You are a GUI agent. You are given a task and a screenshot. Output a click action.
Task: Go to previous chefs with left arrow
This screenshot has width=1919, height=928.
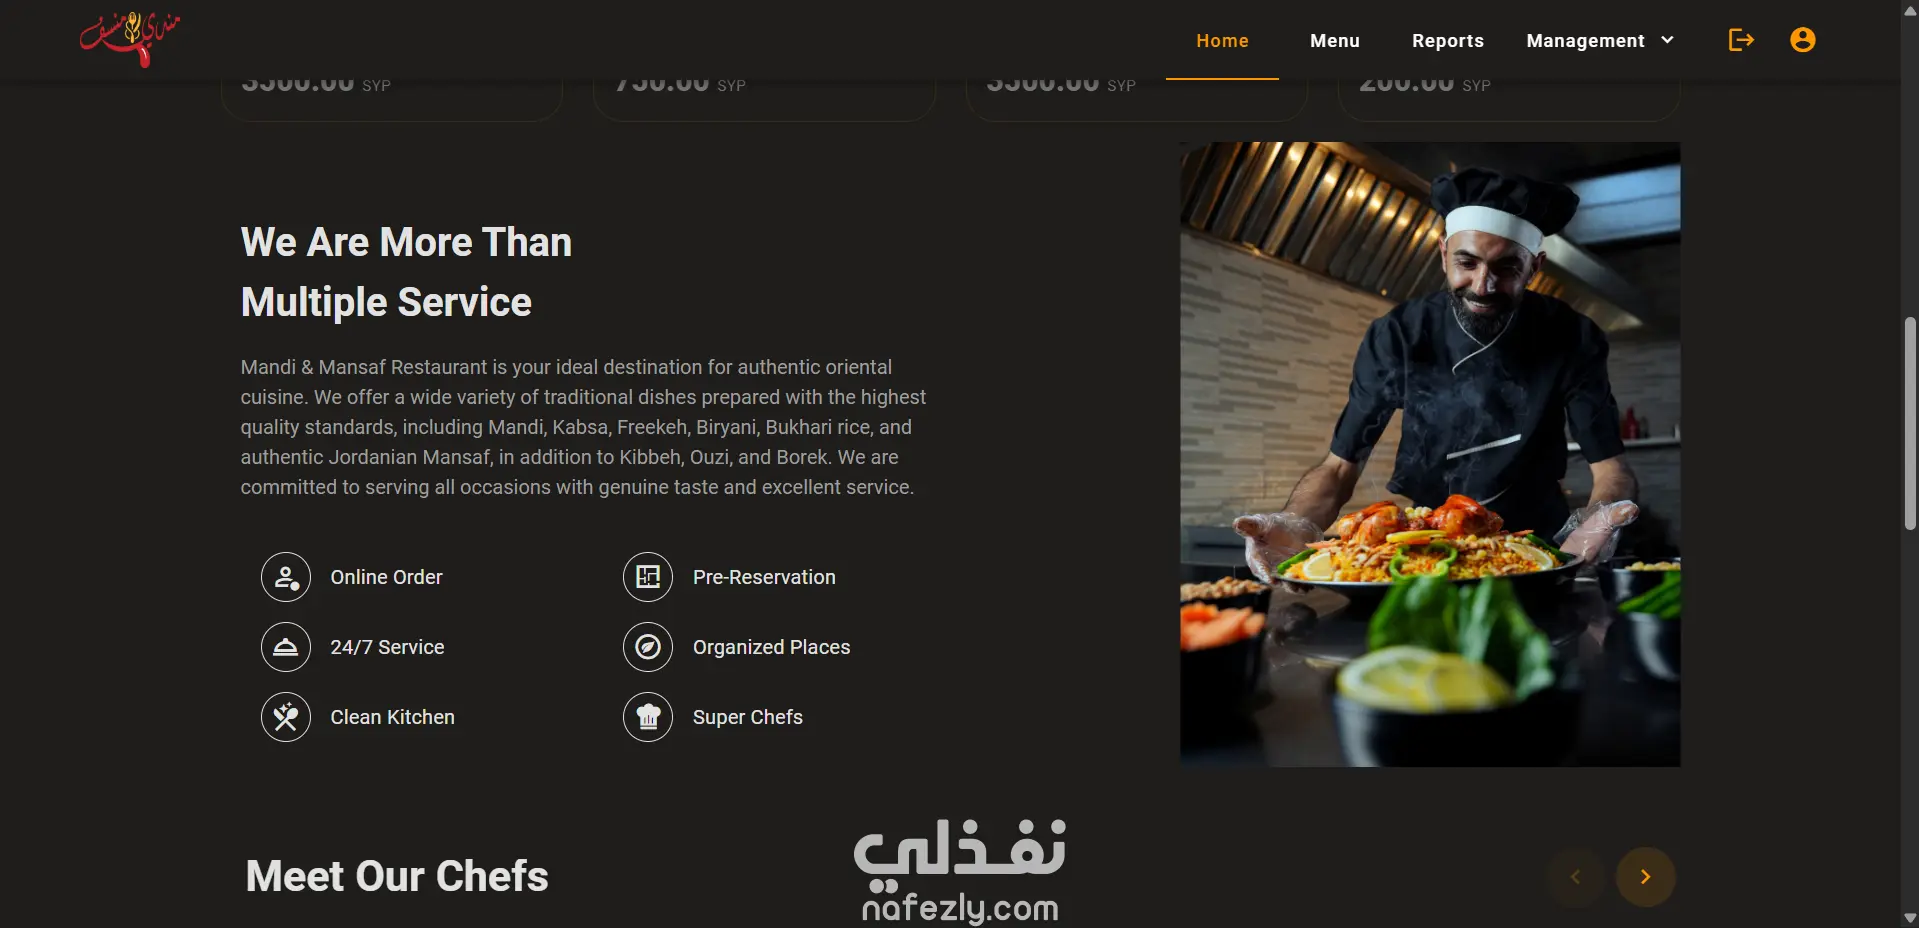coord(1575,877)
